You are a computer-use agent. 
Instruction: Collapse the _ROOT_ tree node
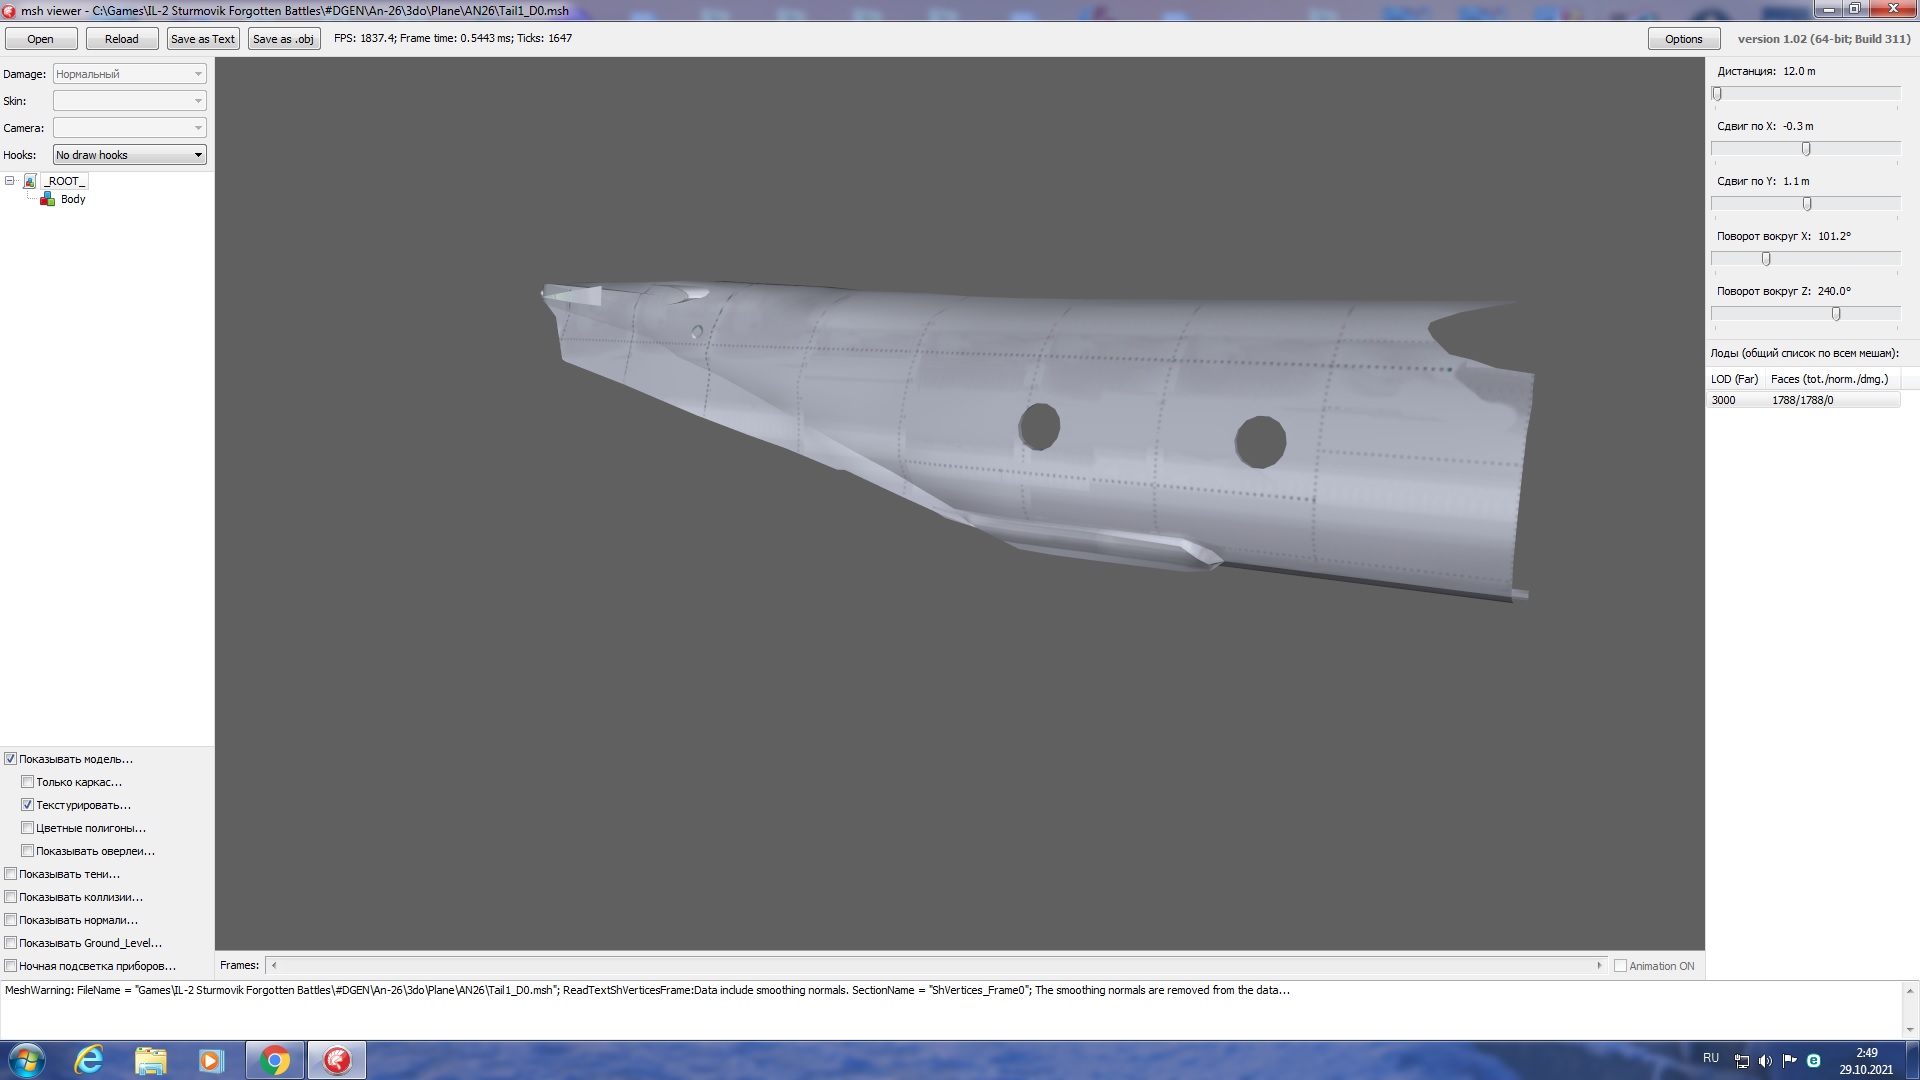[10, 181]
